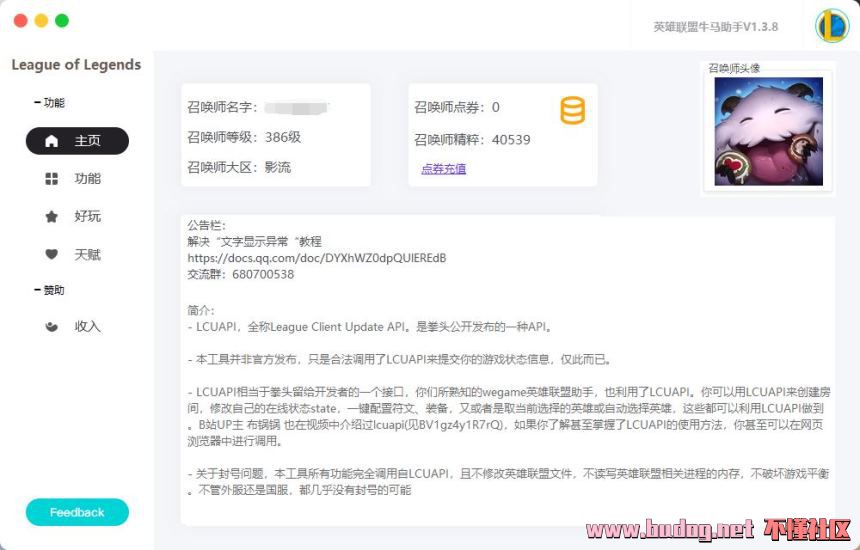Click the Poro summoner avatar image
Image resolution: width=860 pixels, height=550 pixels.
click(x=768, y=131)
